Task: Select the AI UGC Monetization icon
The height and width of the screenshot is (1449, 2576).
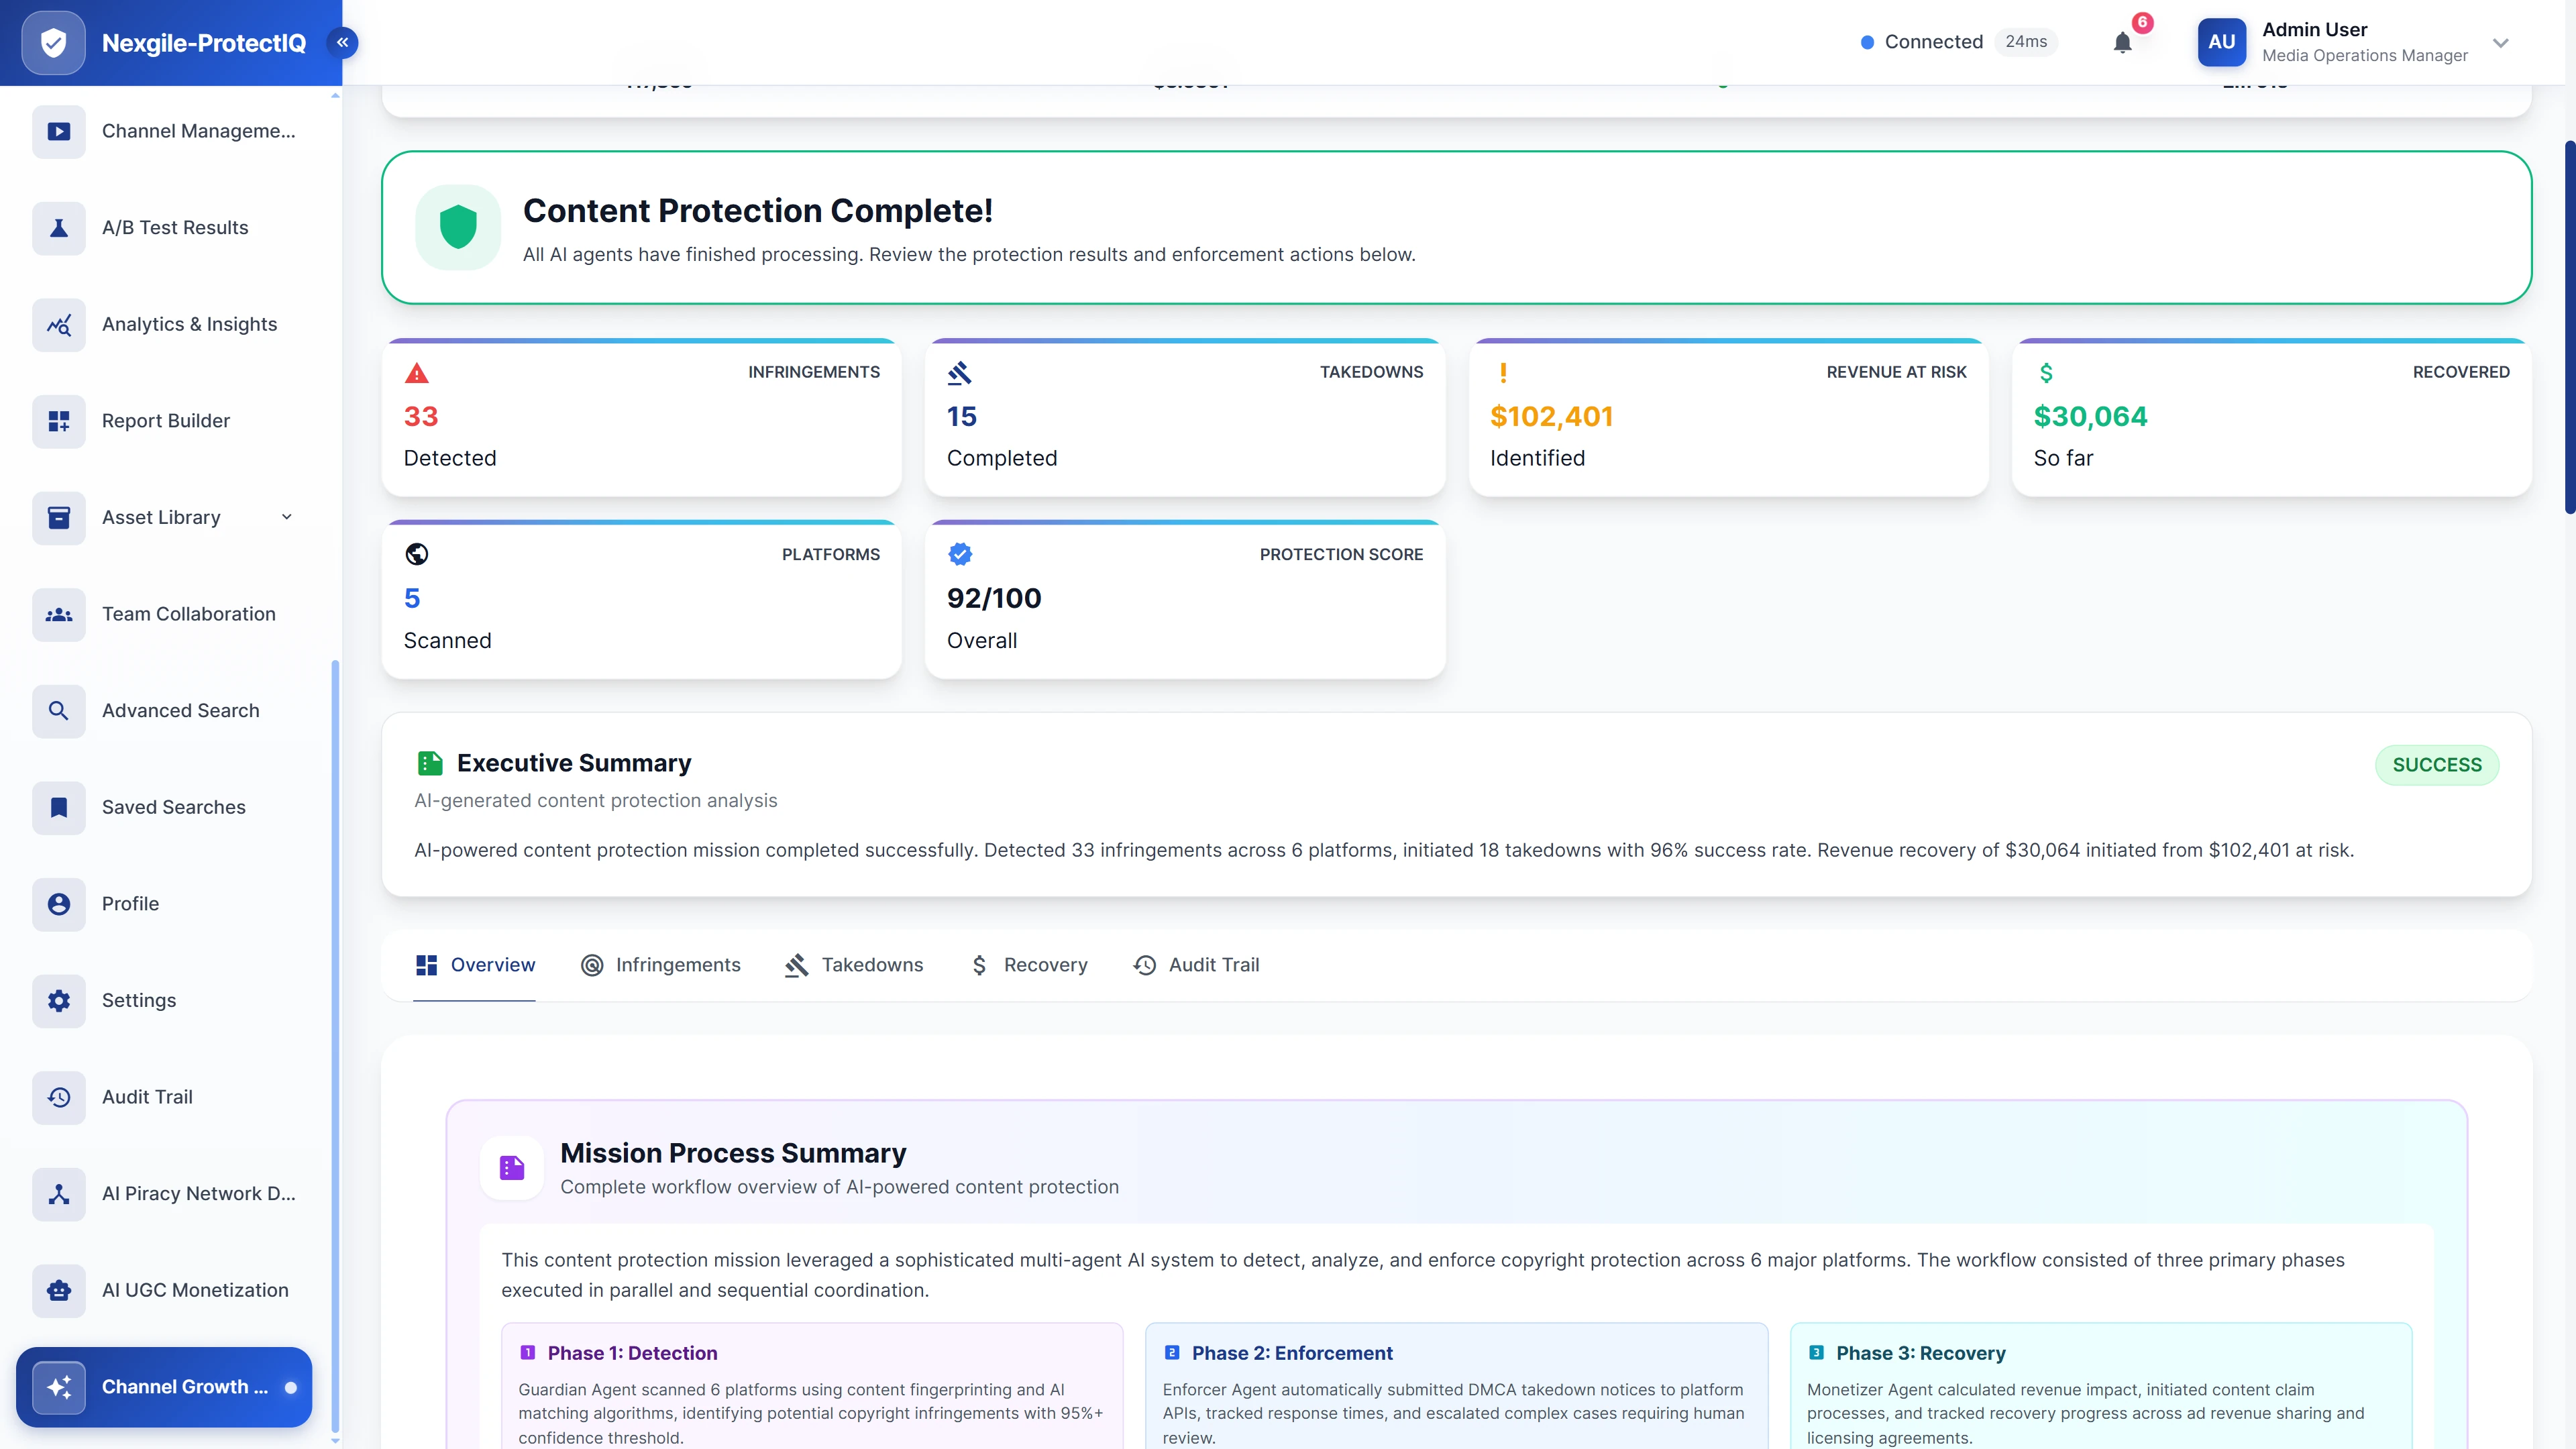Action: [x=58, y=1290]
